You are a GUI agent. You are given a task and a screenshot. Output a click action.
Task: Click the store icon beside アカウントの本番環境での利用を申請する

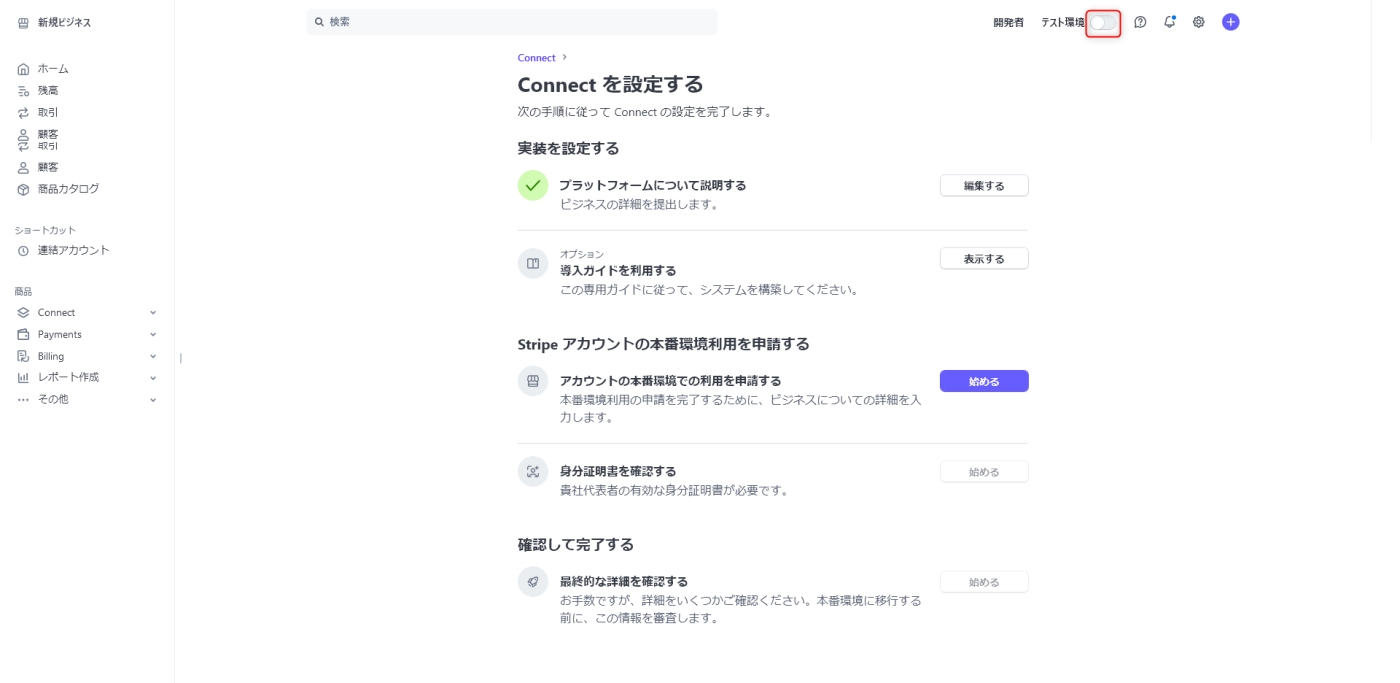tap(533, 381)
